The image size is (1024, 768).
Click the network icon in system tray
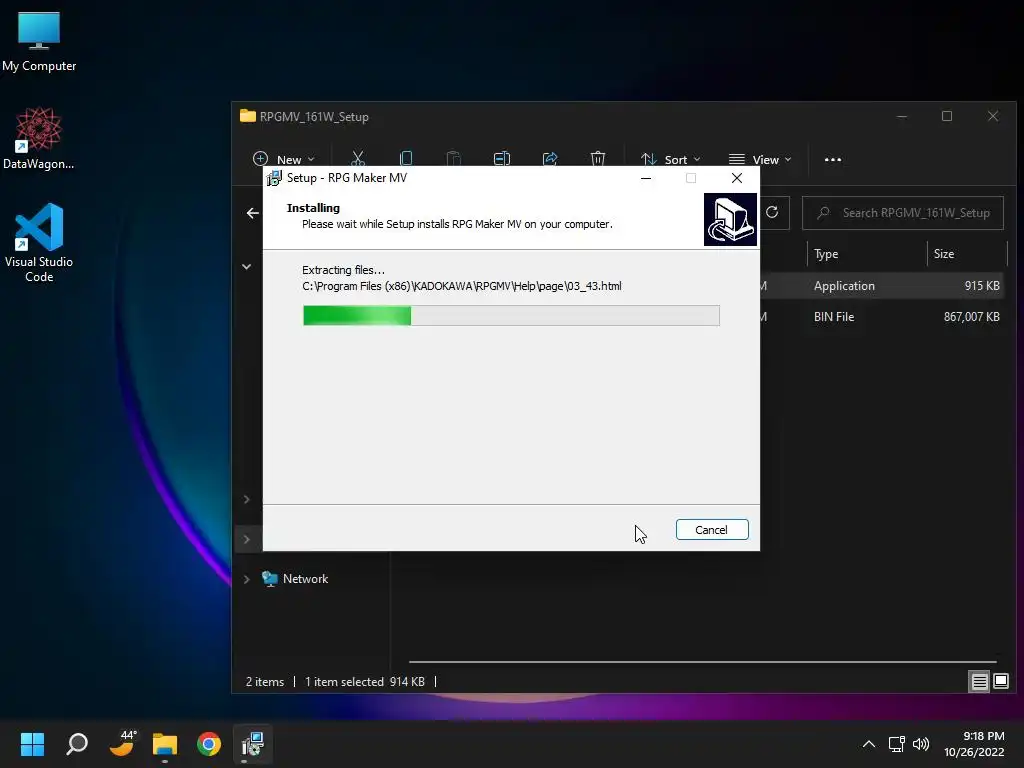[897, 744]
